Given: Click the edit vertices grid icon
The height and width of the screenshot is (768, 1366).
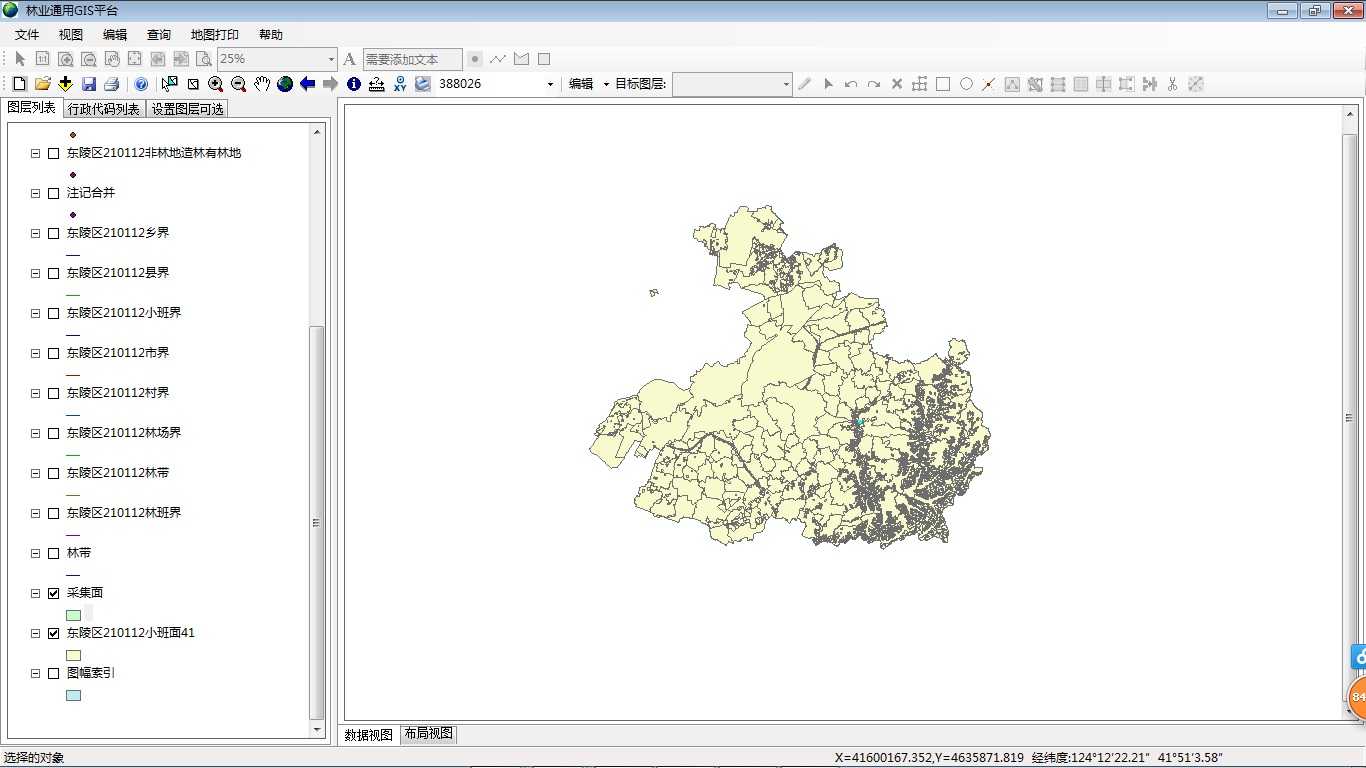Looking at the screenshot, I should tap(920, 84).
